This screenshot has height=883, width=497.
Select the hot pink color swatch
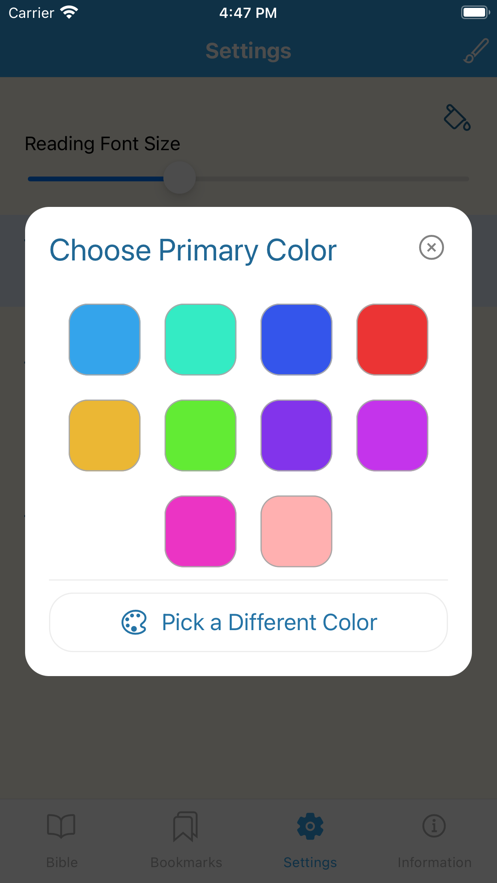click(200, 531)
